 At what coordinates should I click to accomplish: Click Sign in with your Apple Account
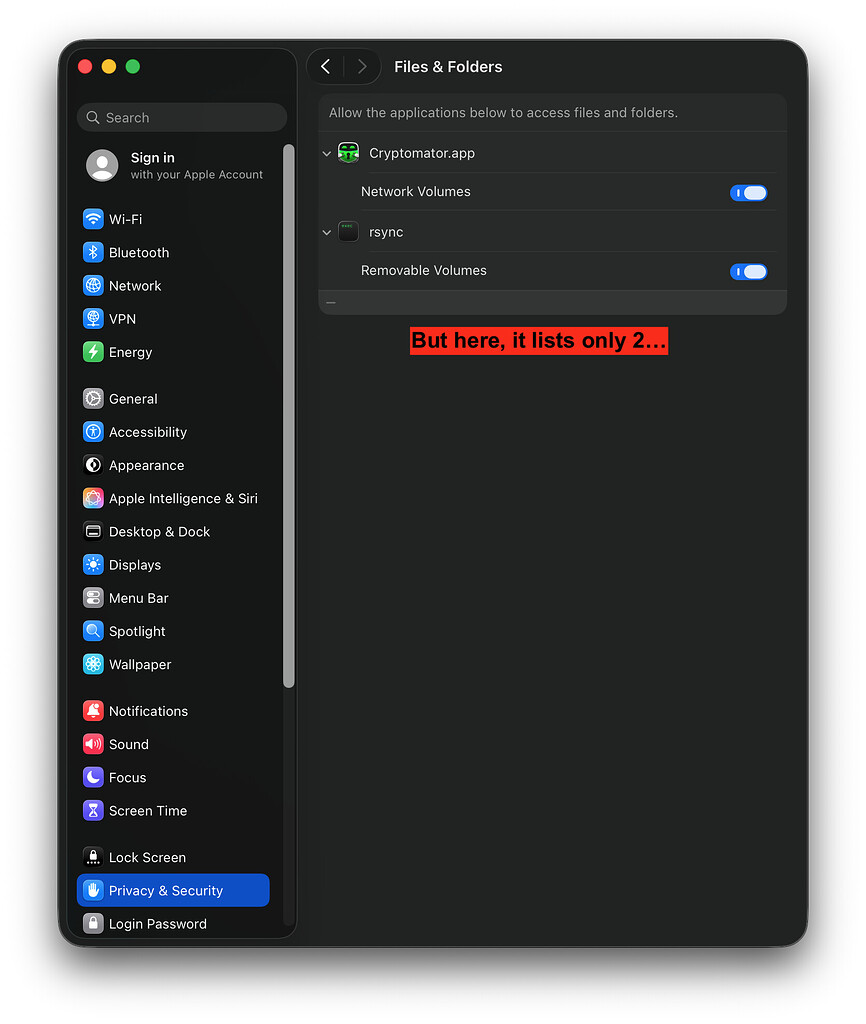pyautogui.click(x=175, y=165)
